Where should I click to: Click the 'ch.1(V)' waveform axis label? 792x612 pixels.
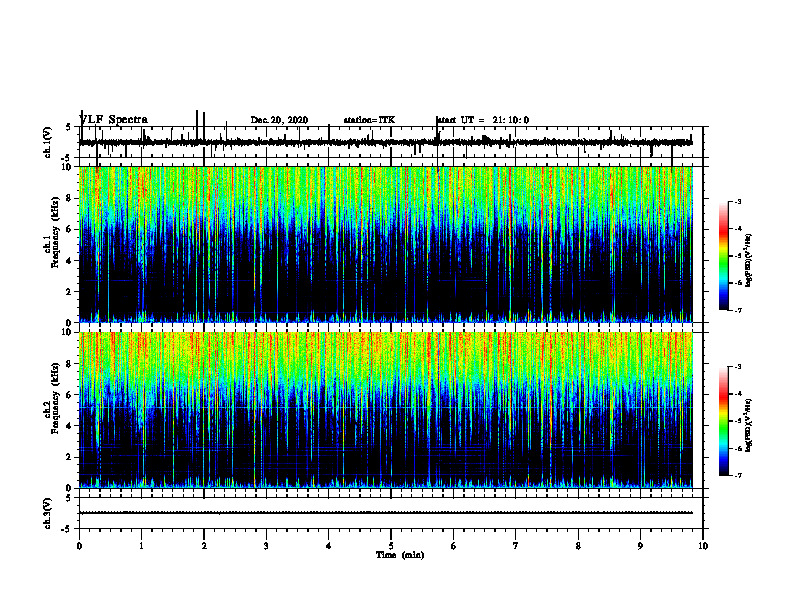(48, 142)
